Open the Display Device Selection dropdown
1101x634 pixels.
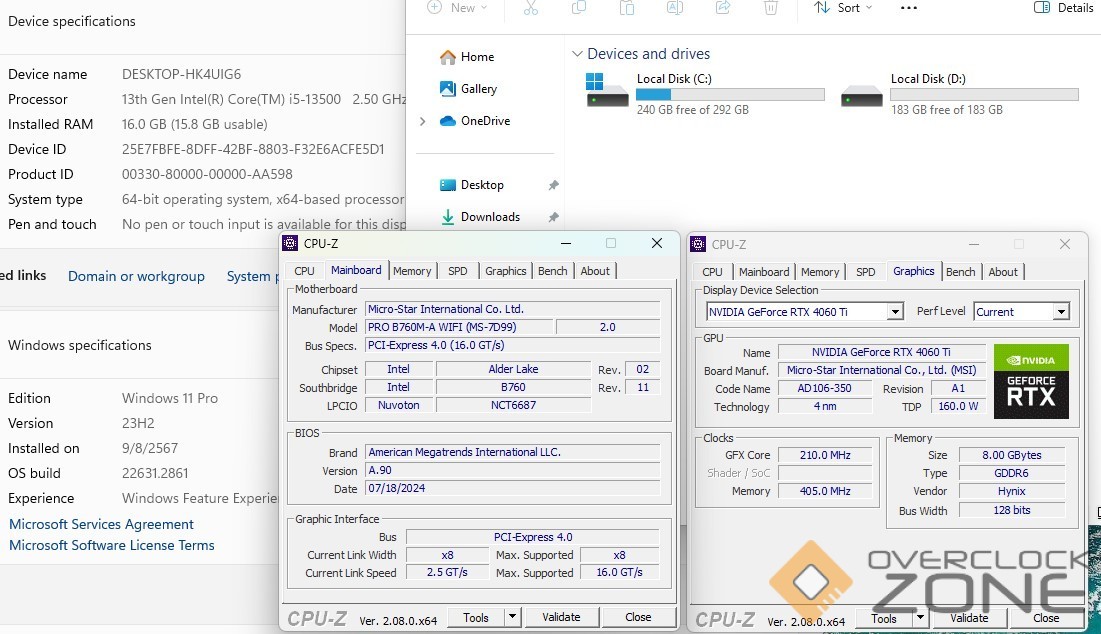pos(895,312)
